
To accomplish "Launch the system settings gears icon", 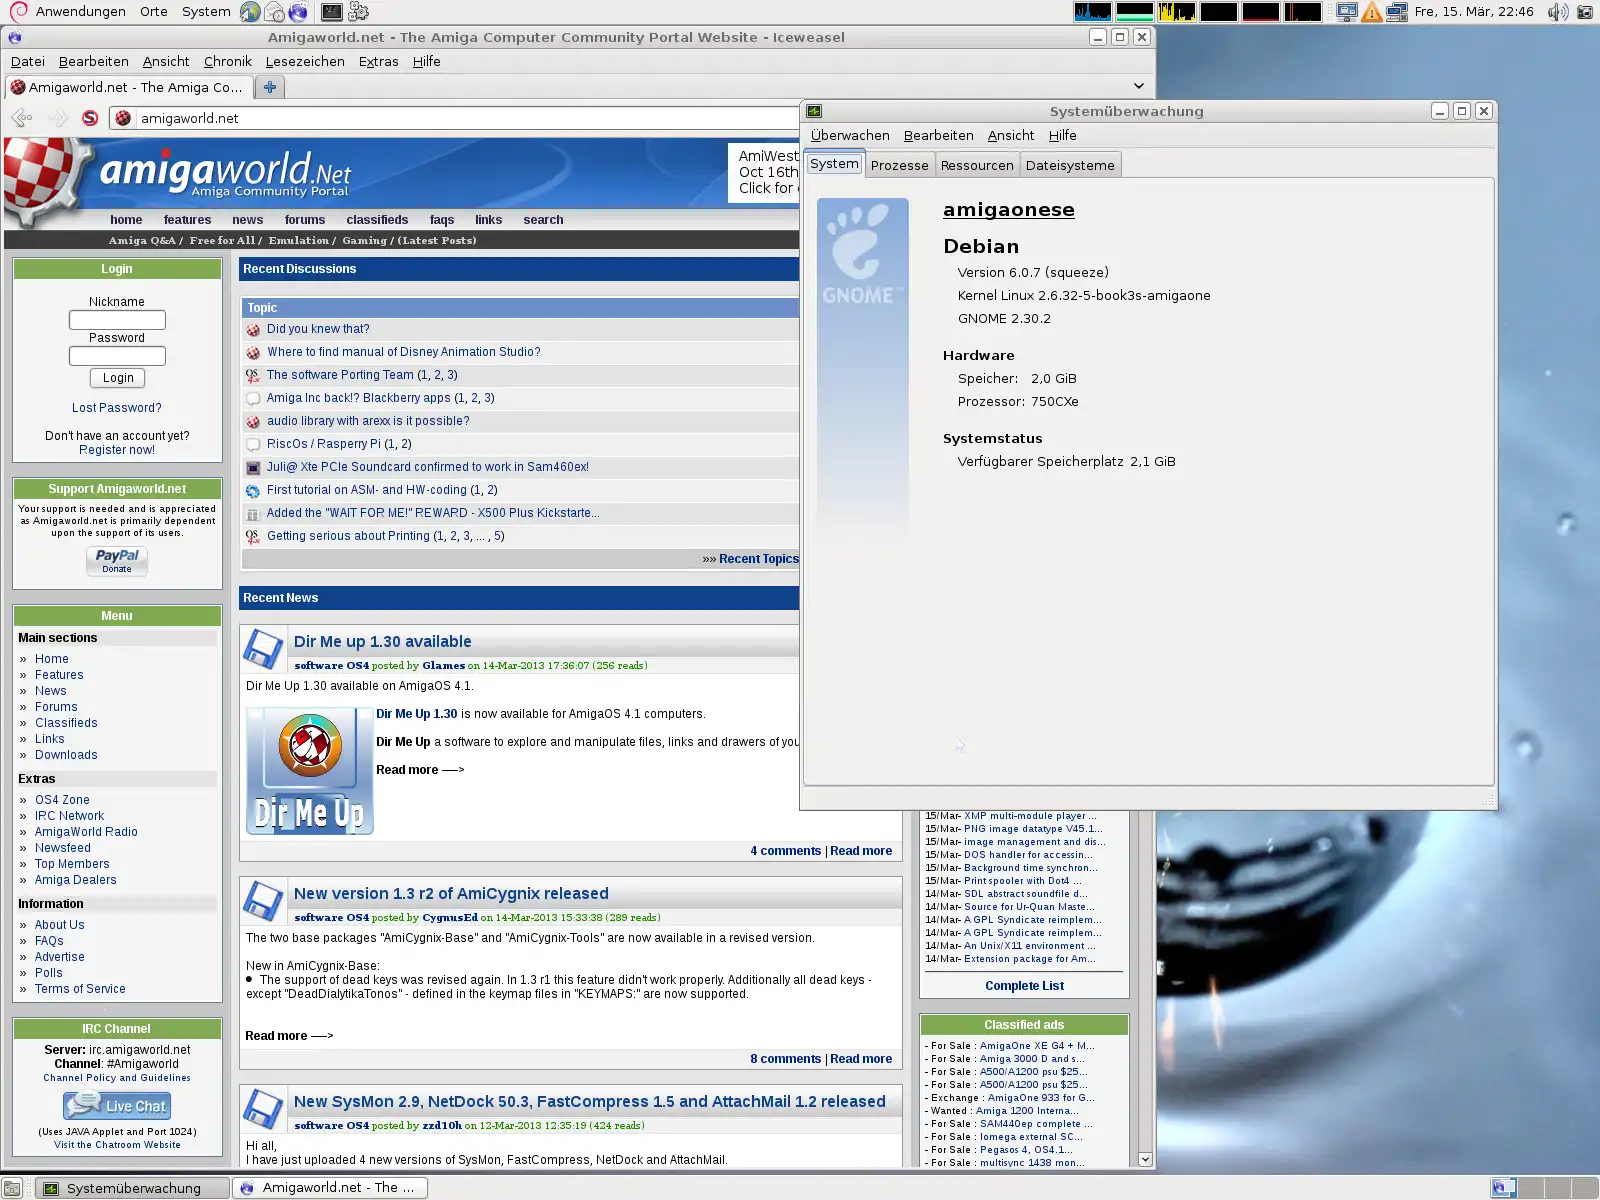I will pyautogui.click(x=358, y=12).
